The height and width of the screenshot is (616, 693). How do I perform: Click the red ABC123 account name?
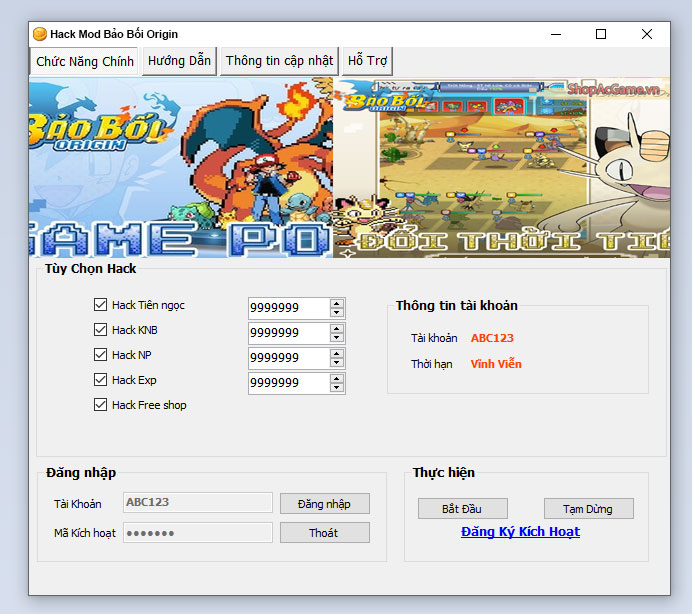click(492, 338)
